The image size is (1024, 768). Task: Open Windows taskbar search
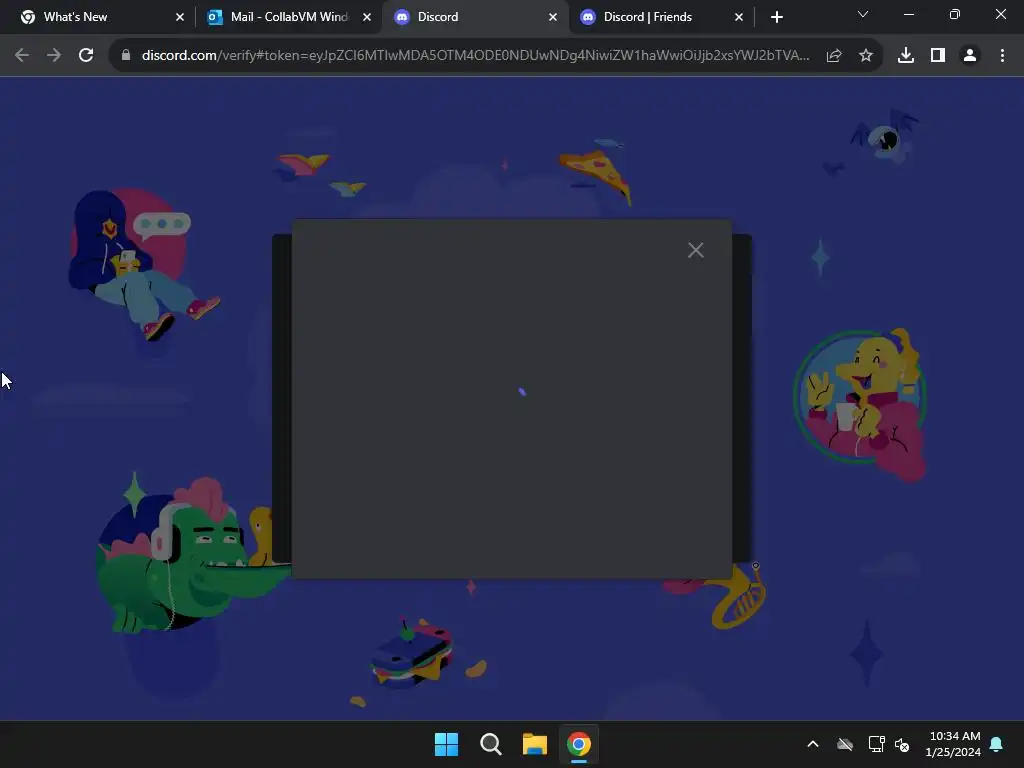[490, 744]
